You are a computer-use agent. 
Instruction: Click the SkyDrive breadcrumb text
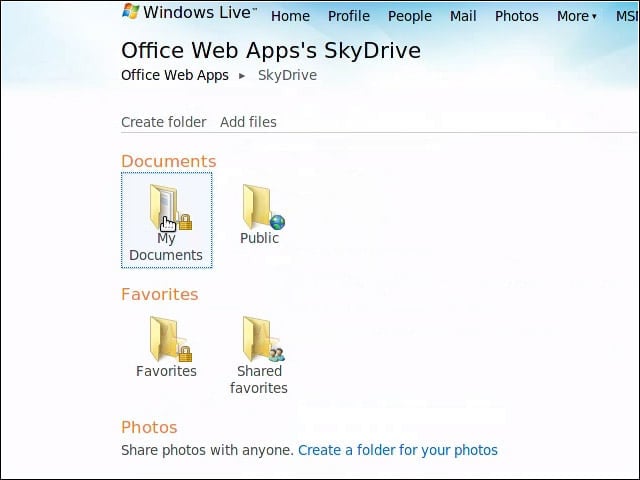pyautogui.click(x=287, y=75)
